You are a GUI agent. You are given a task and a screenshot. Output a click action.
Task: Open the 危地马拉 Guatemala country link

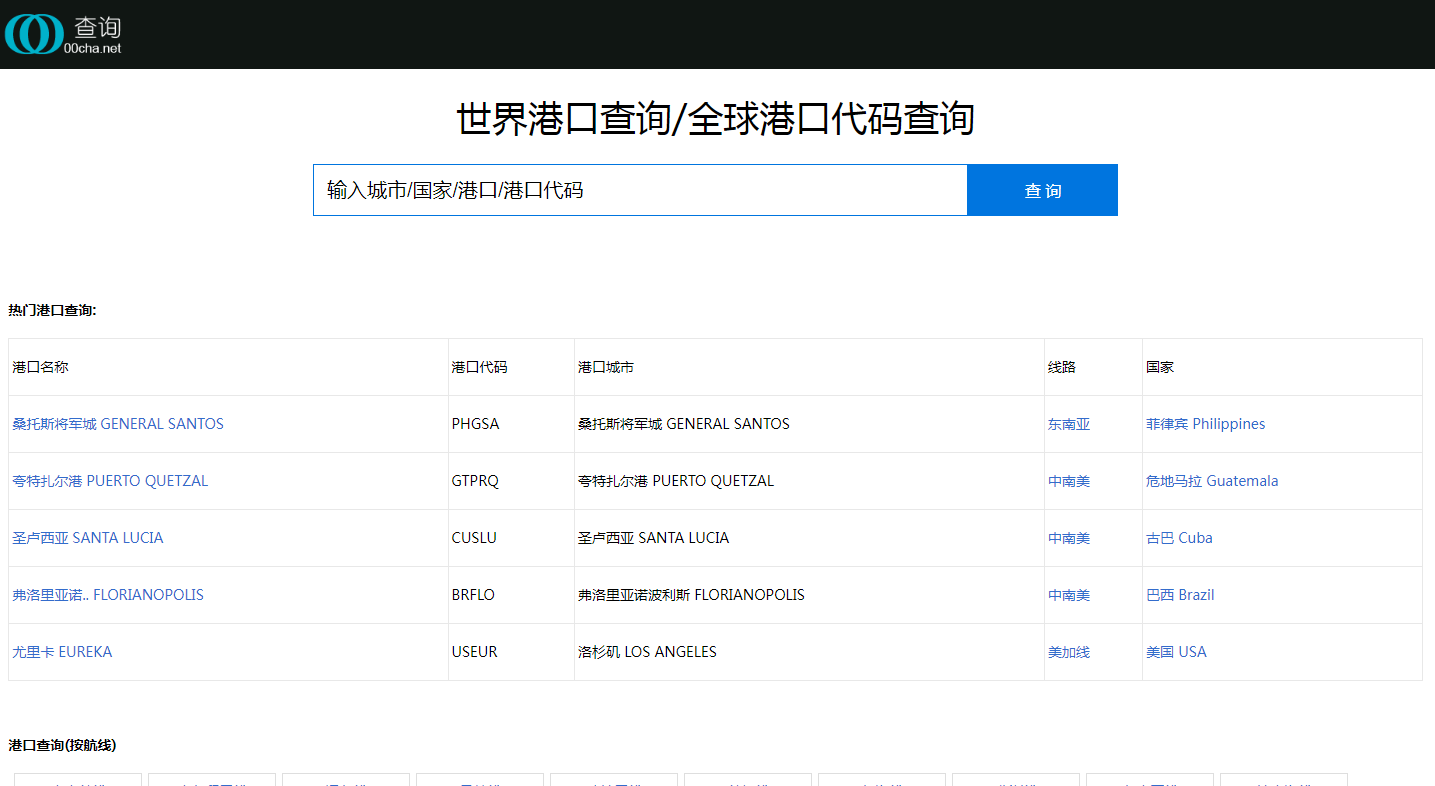(1212, 480)
